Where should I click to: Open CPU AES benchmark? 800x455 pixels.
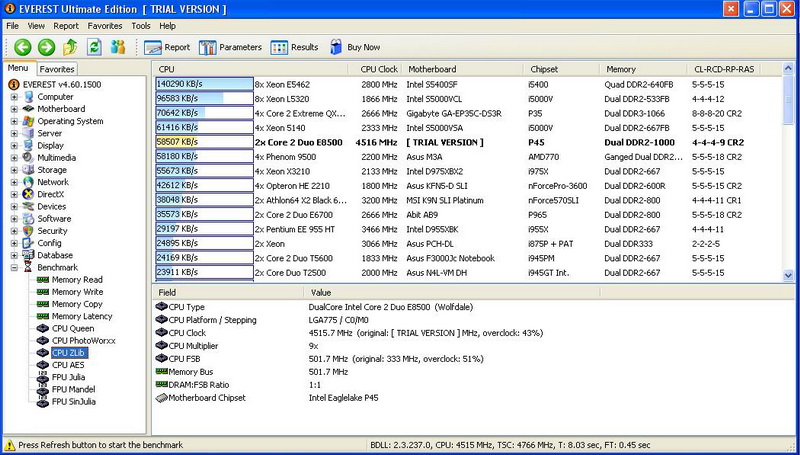tap(68, 365)
